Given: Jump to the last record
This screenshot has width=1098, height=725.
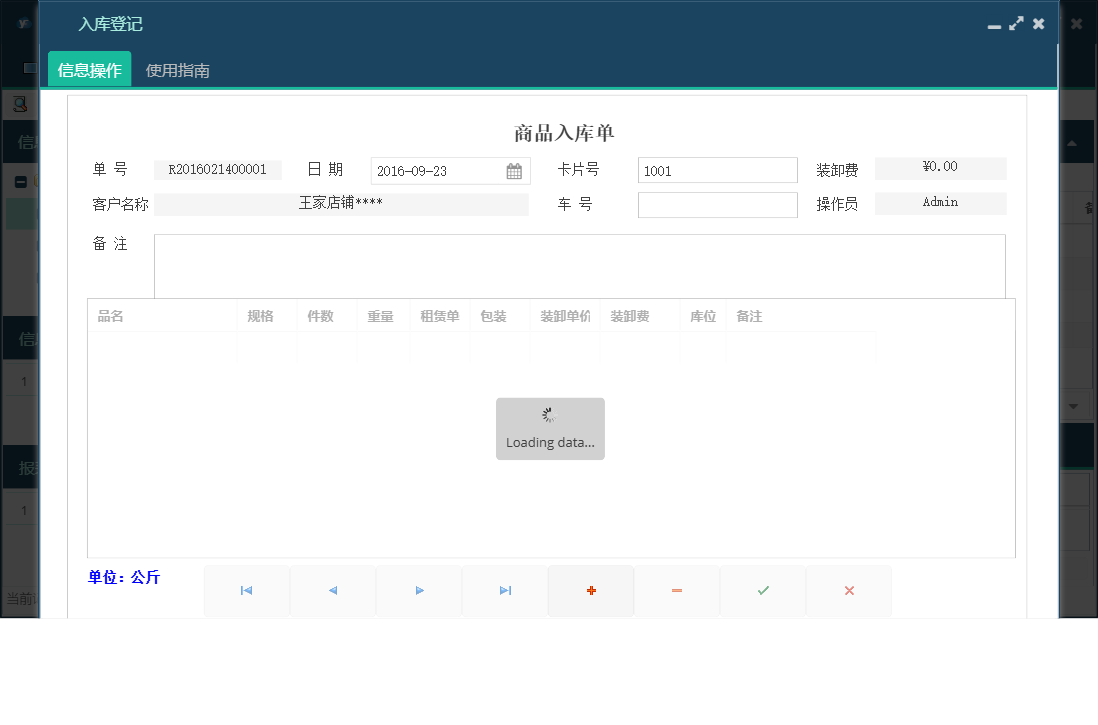Looking at the screenshot, I should tap(504, 591).
